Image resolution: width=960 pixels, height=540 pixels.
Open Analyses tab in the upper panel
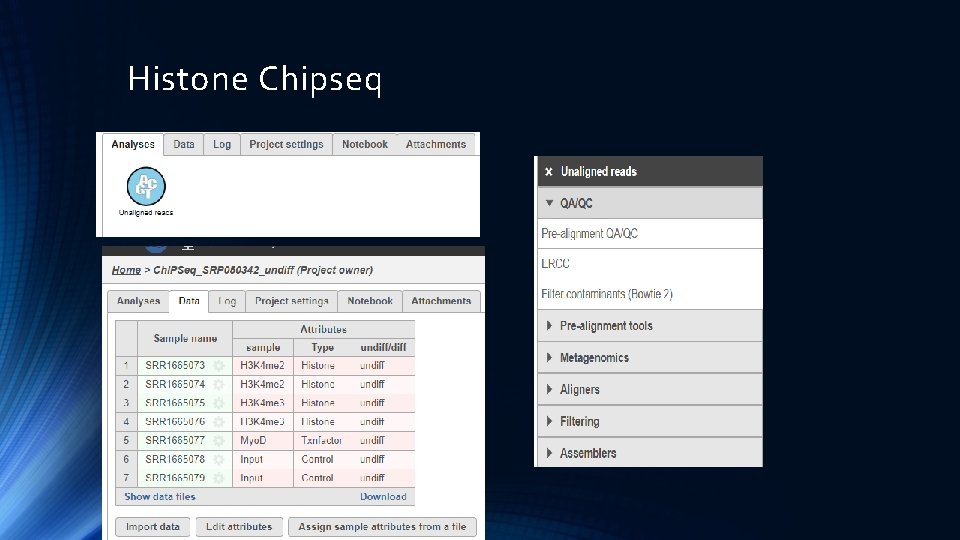click(x=133, y=144)
